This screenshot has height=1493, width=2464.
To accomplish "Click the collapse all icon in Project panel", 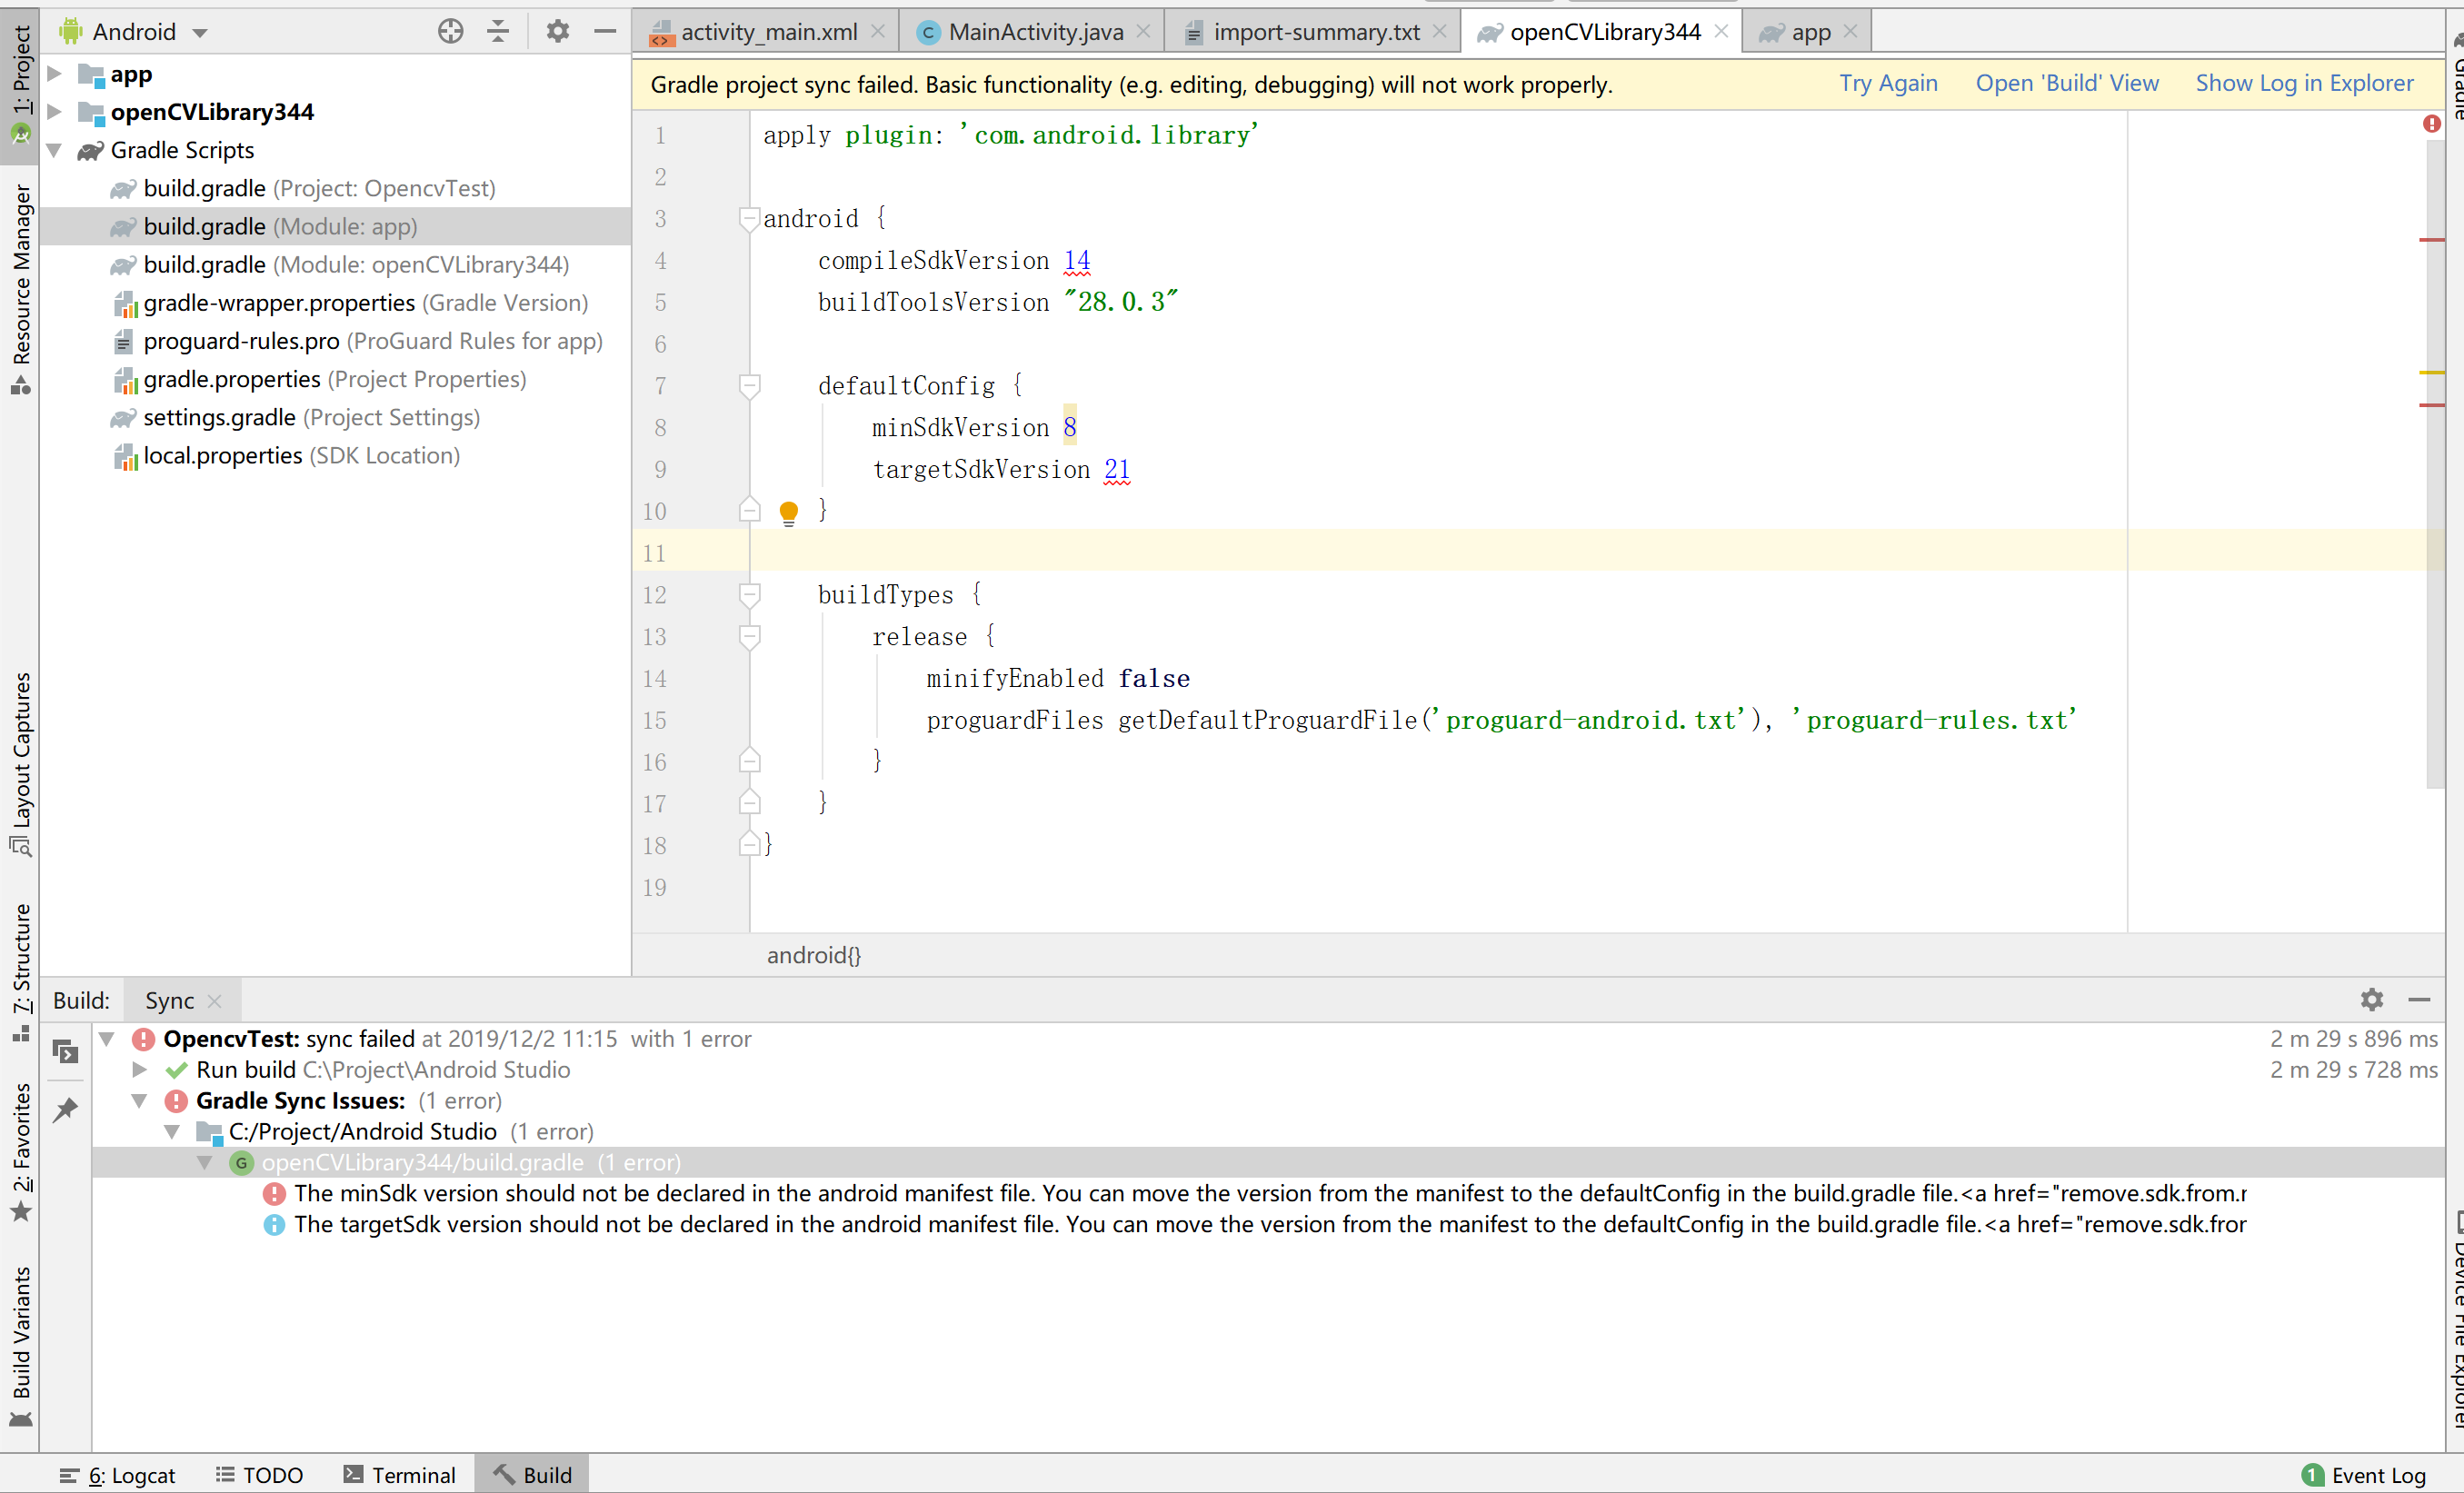I will pyautogui.click(x=497, y=31).
